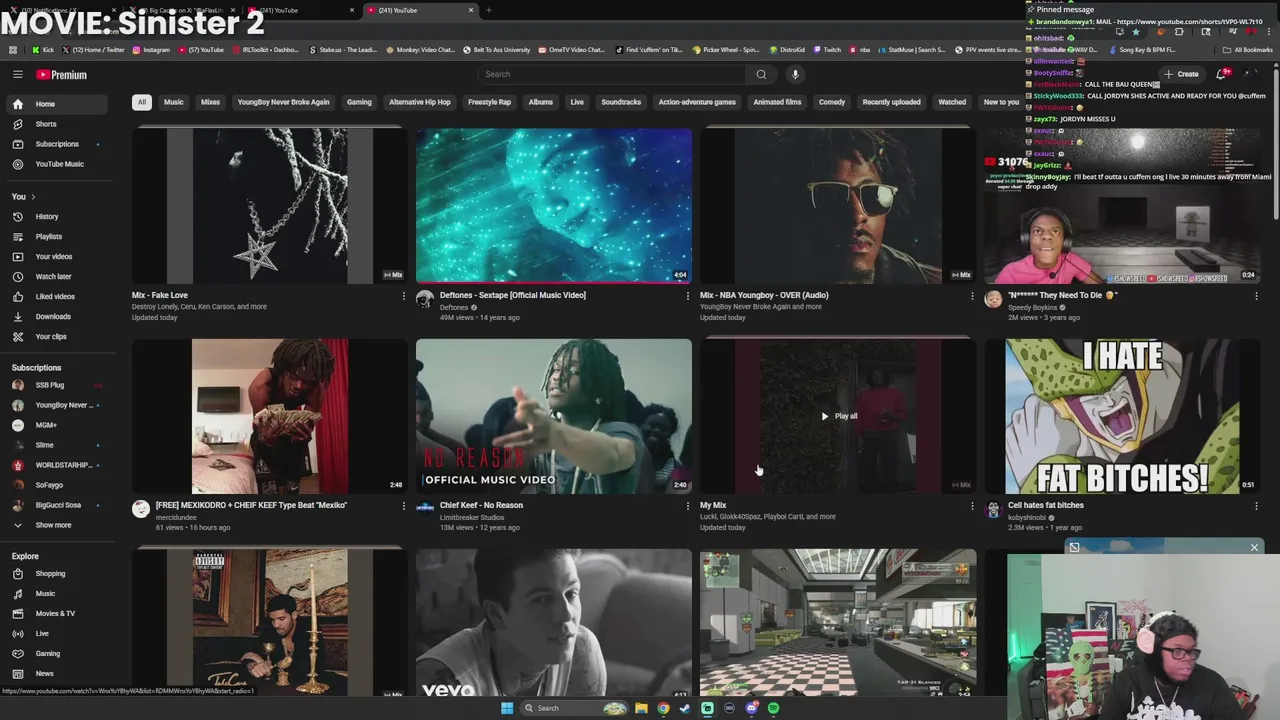Select the Freestyle Rap chip

[x=490, y=102]
